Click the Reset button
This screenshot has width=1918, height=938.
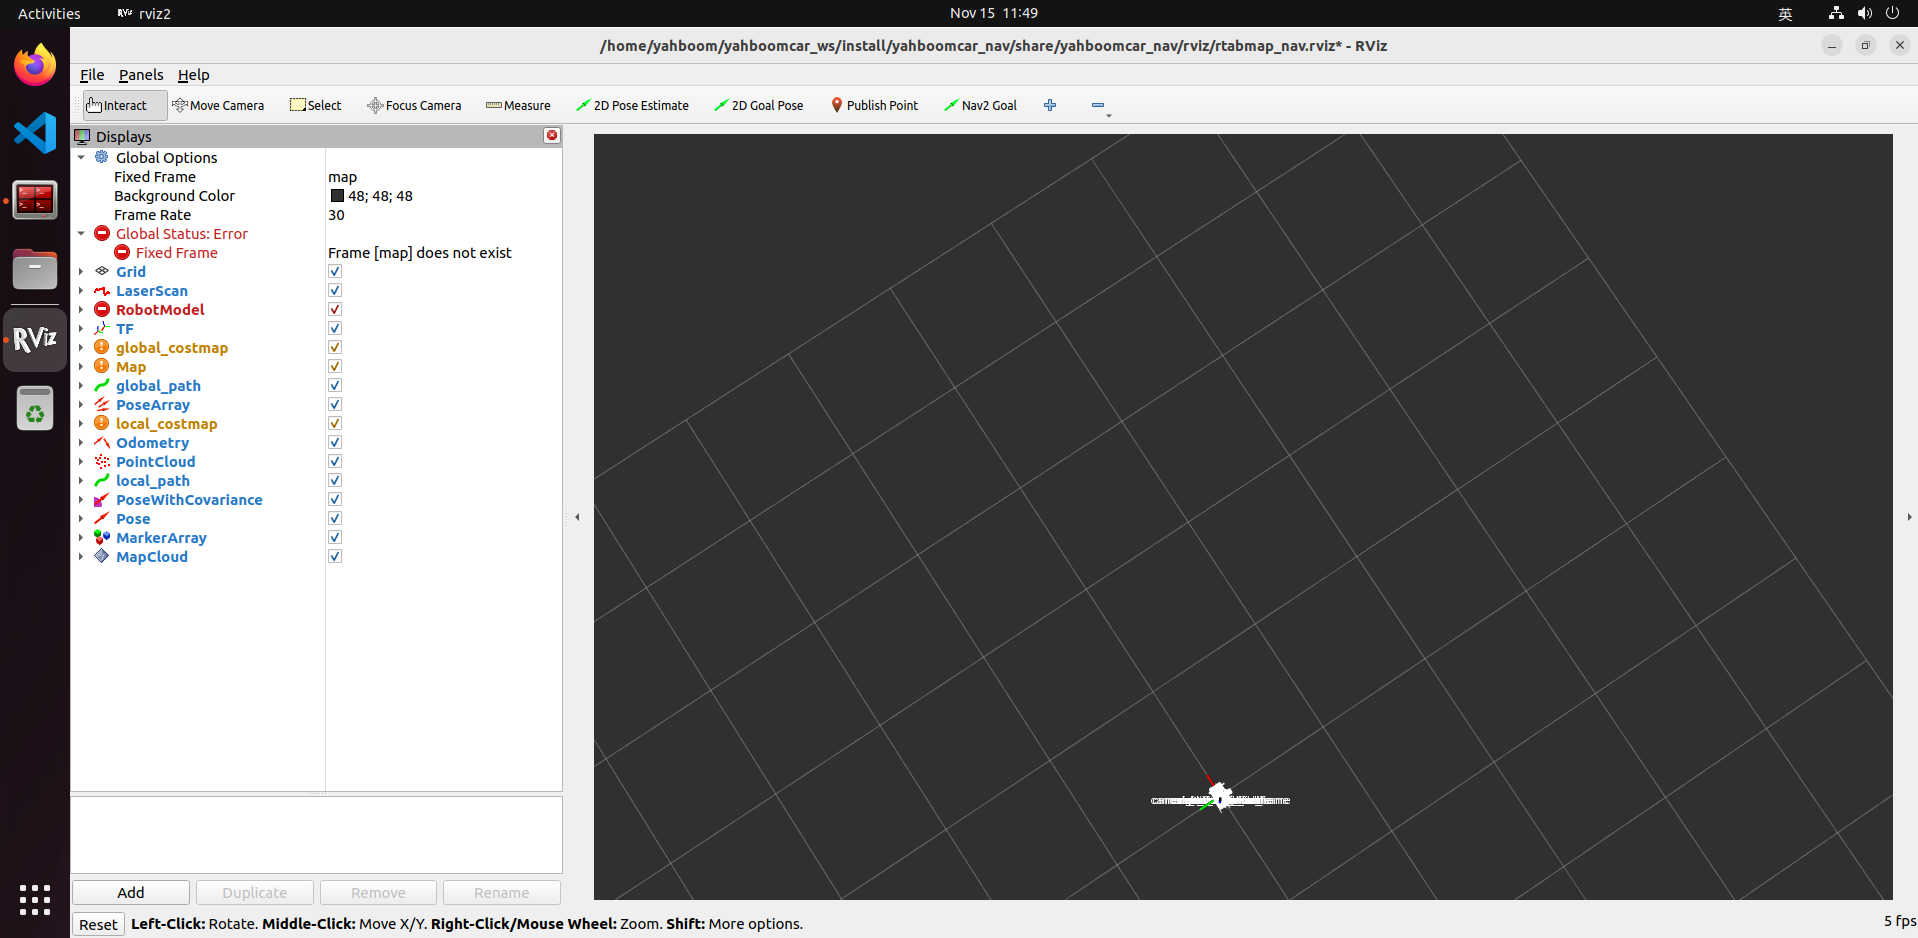pos(98,924)
